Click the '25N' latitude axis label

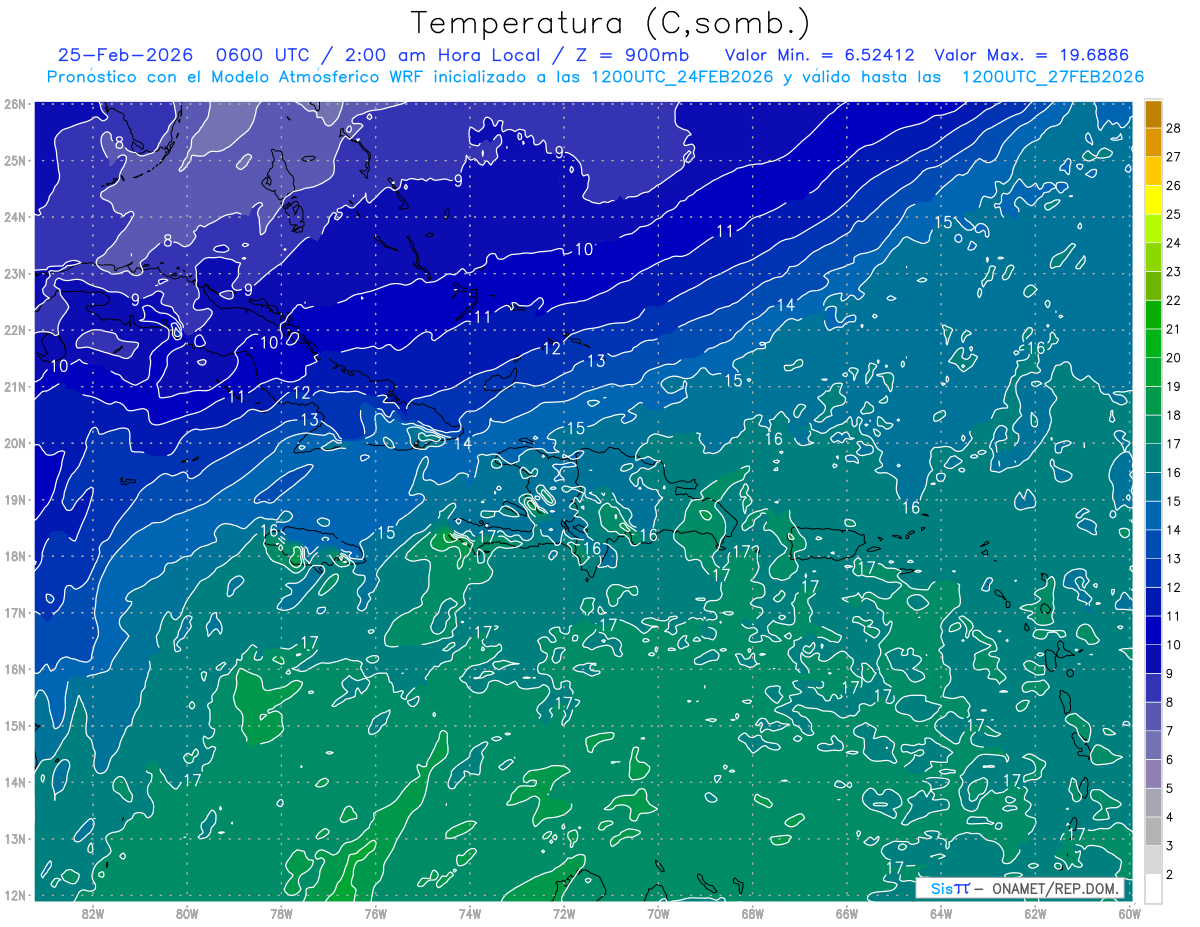(15, 160)
